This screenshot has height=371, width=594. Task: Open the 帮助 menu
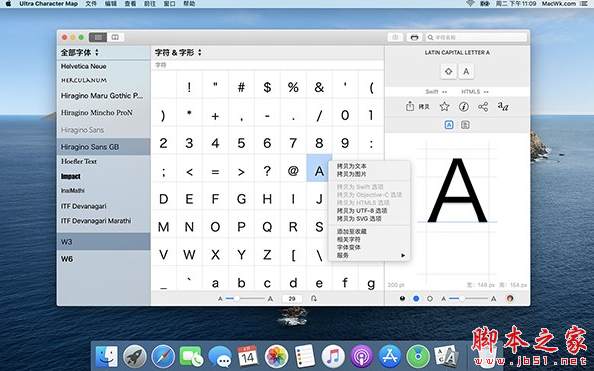189,4
